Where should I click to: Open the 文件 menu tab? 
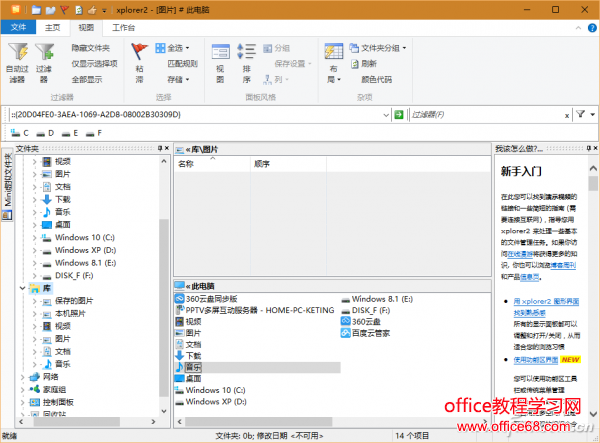[x=18, y=28]
